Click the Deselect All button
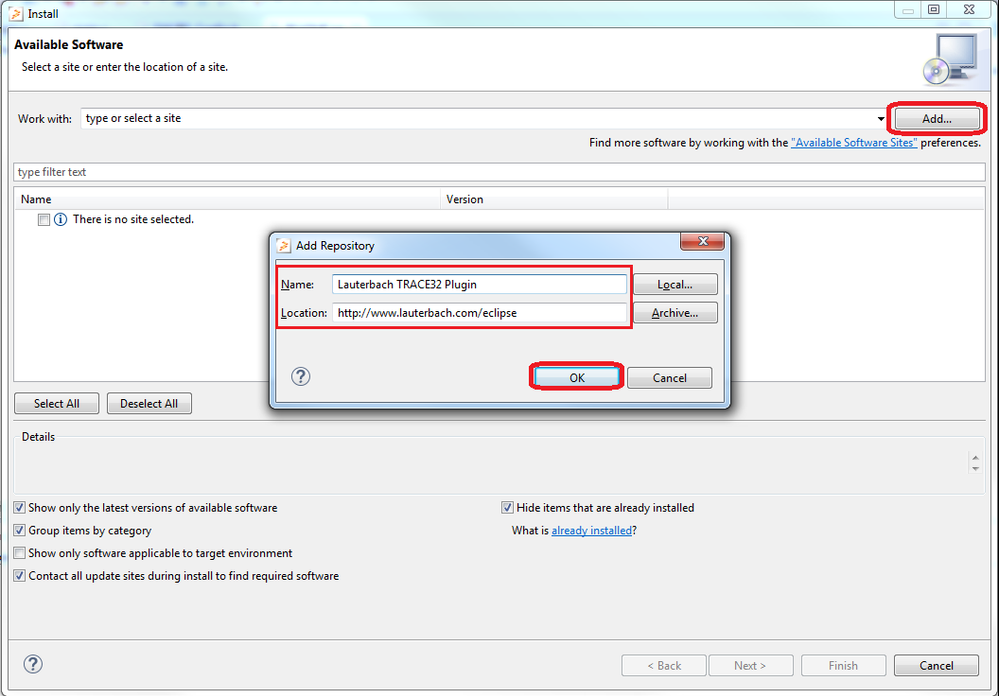This screenshot has width=999, height=696. [149, 403]
